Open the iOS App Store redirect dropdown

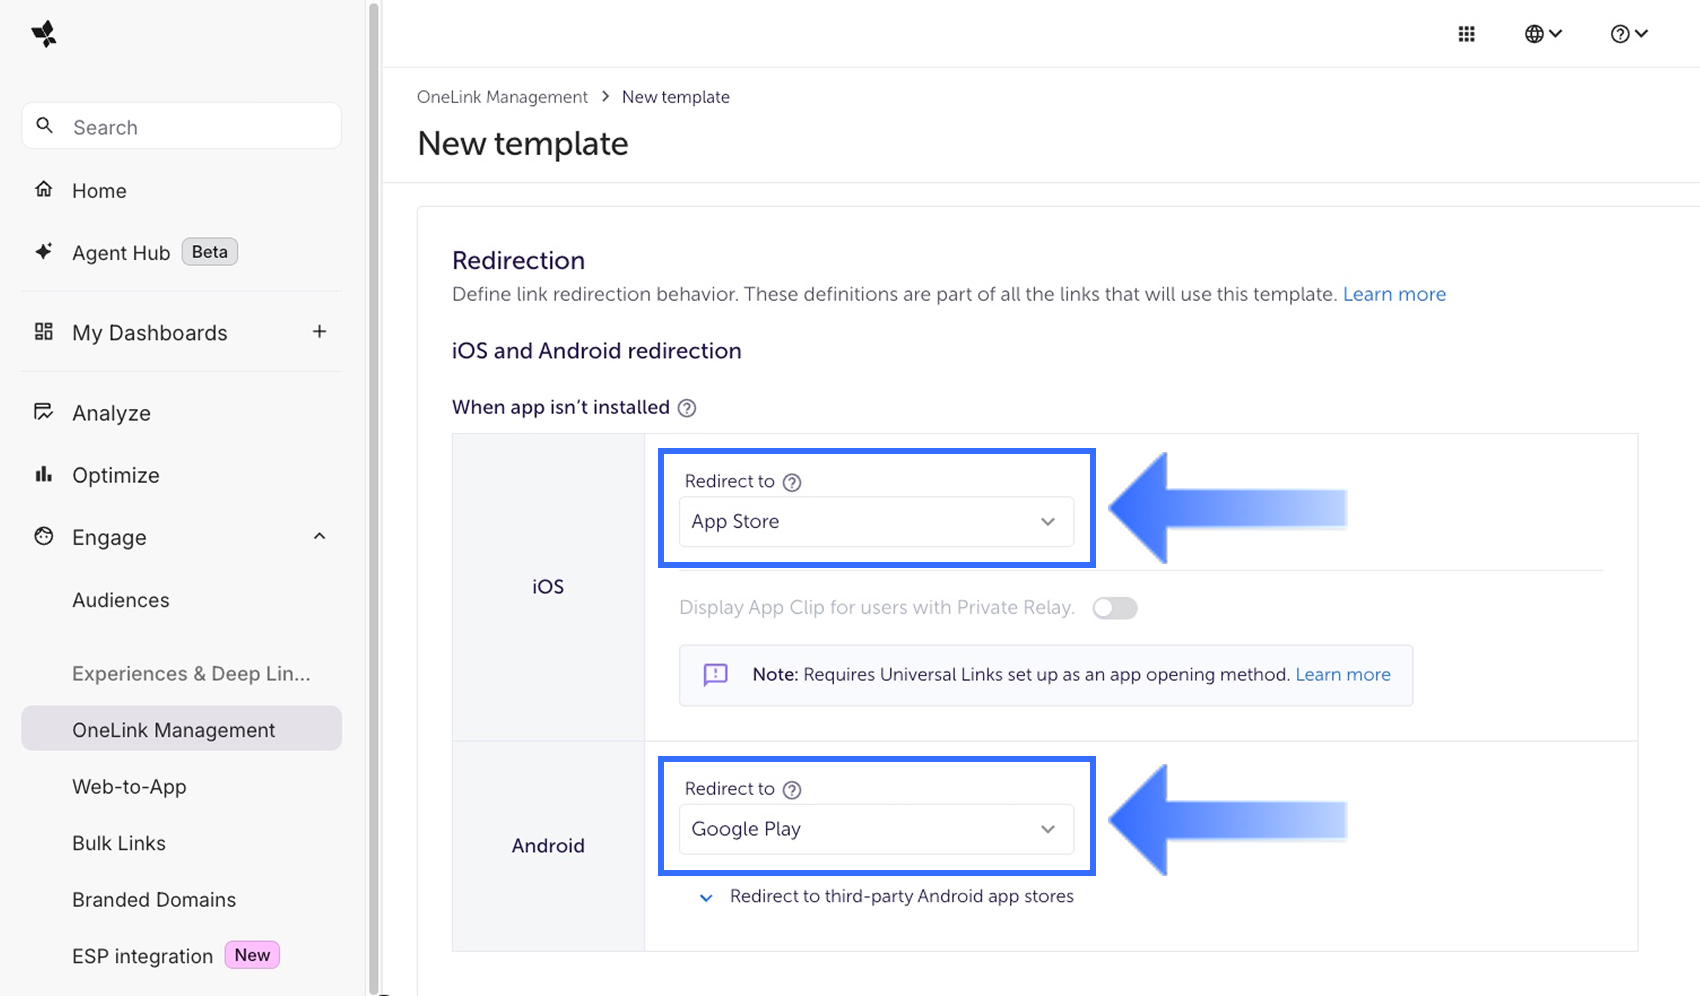[876, 522]
